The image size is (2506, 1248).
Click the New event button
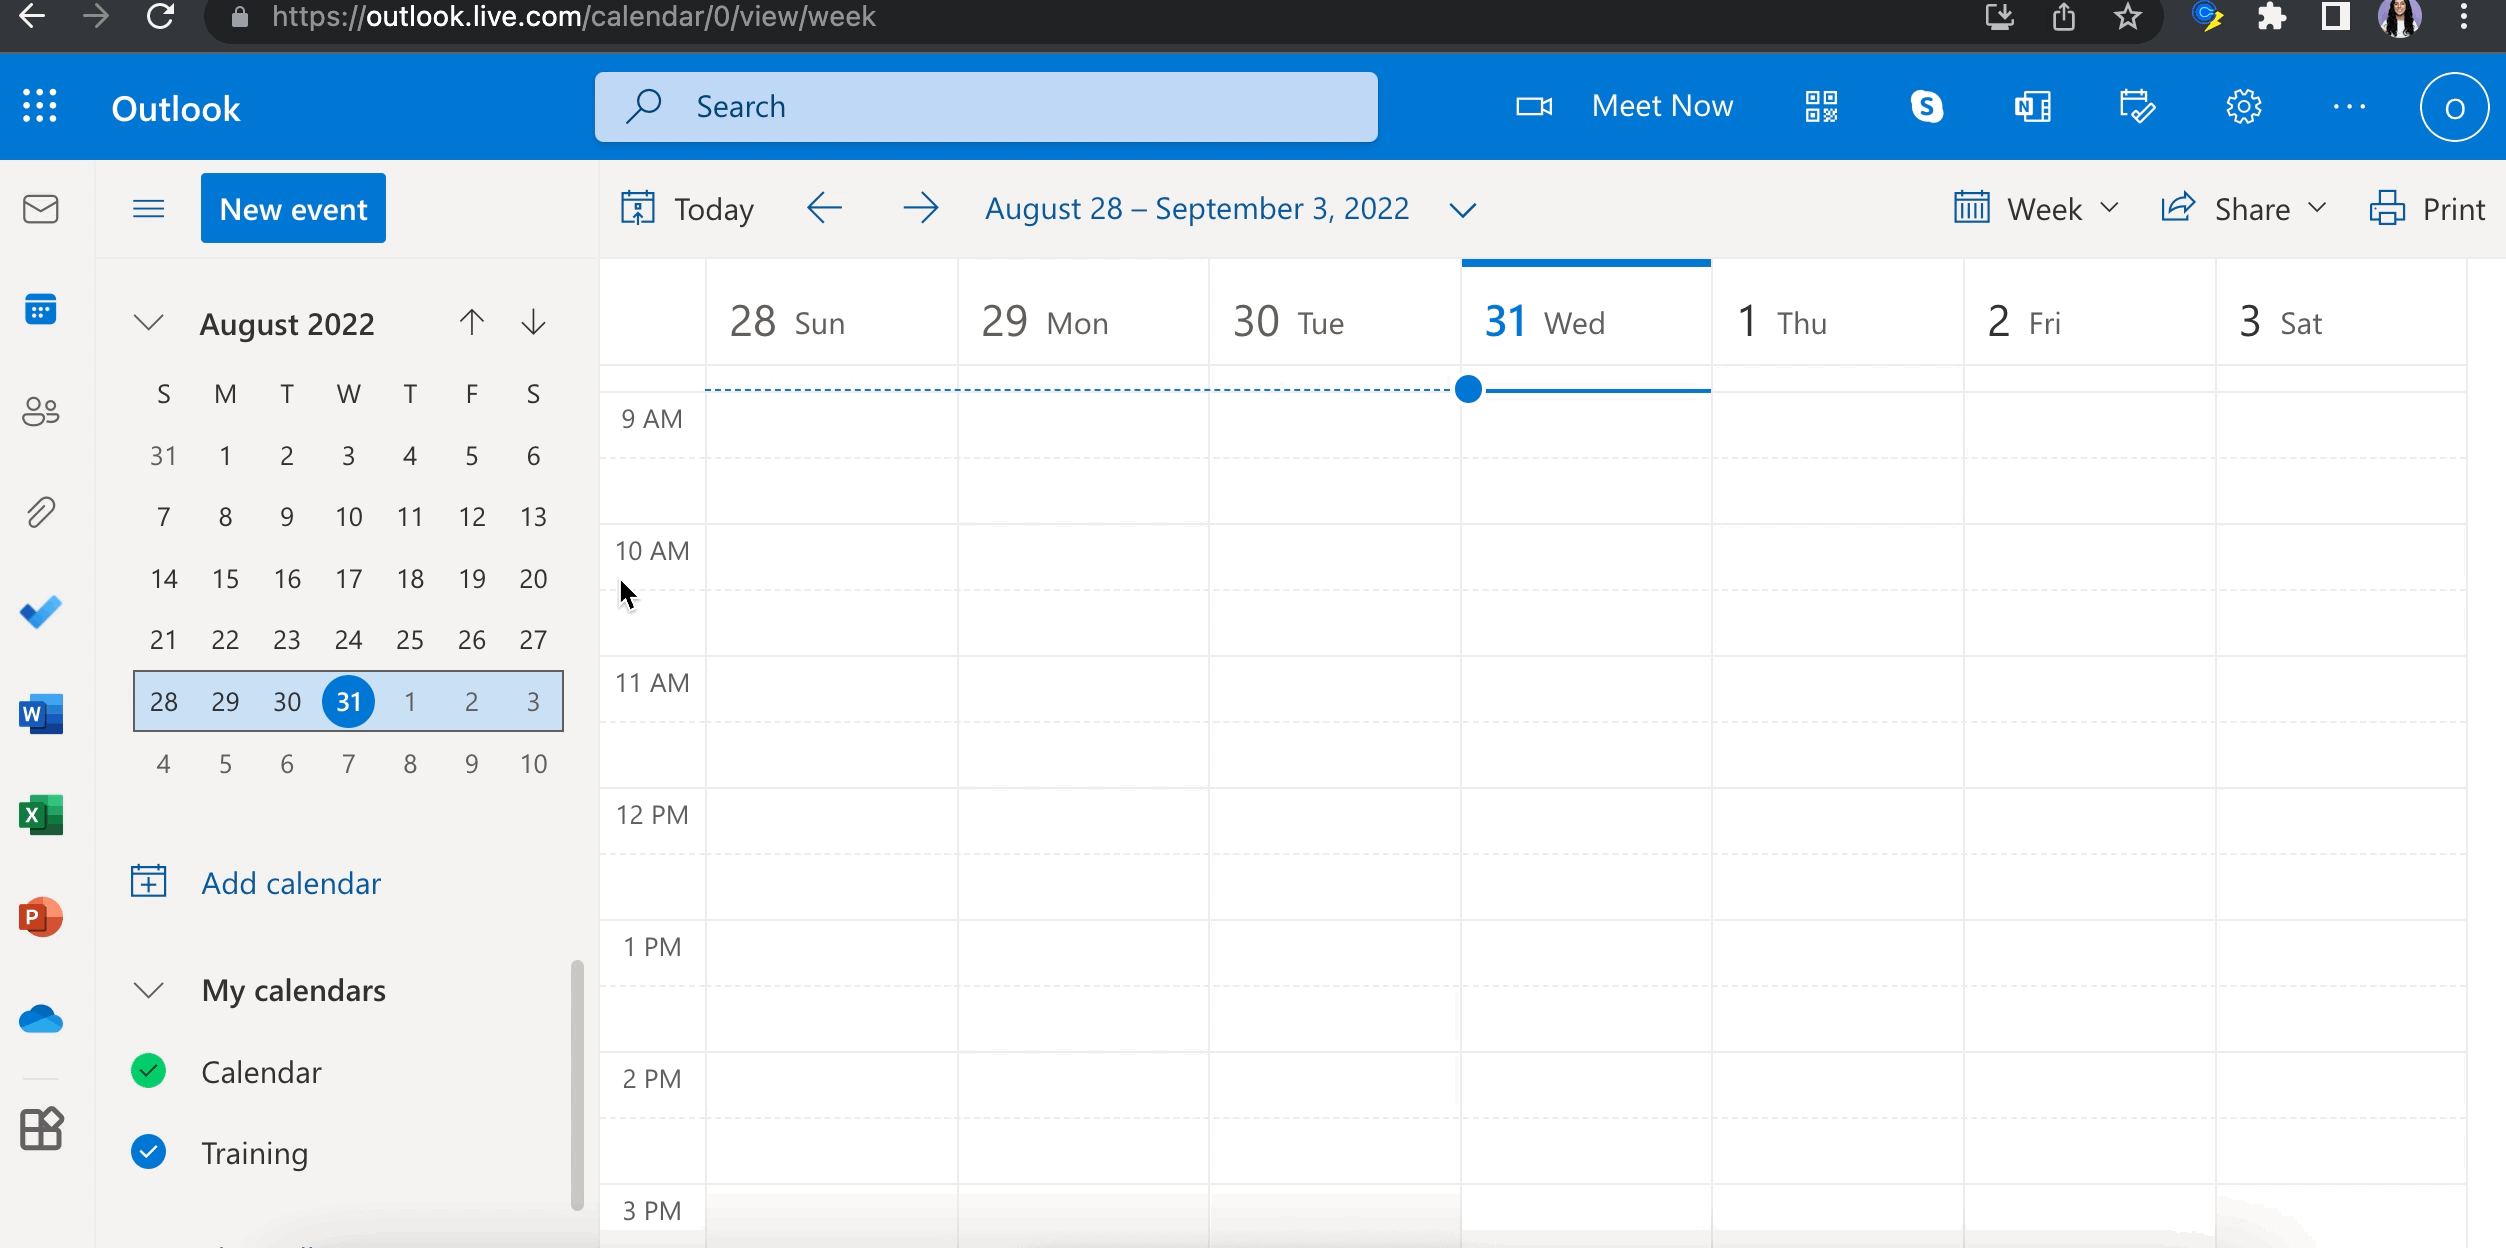tap(293, 209)
